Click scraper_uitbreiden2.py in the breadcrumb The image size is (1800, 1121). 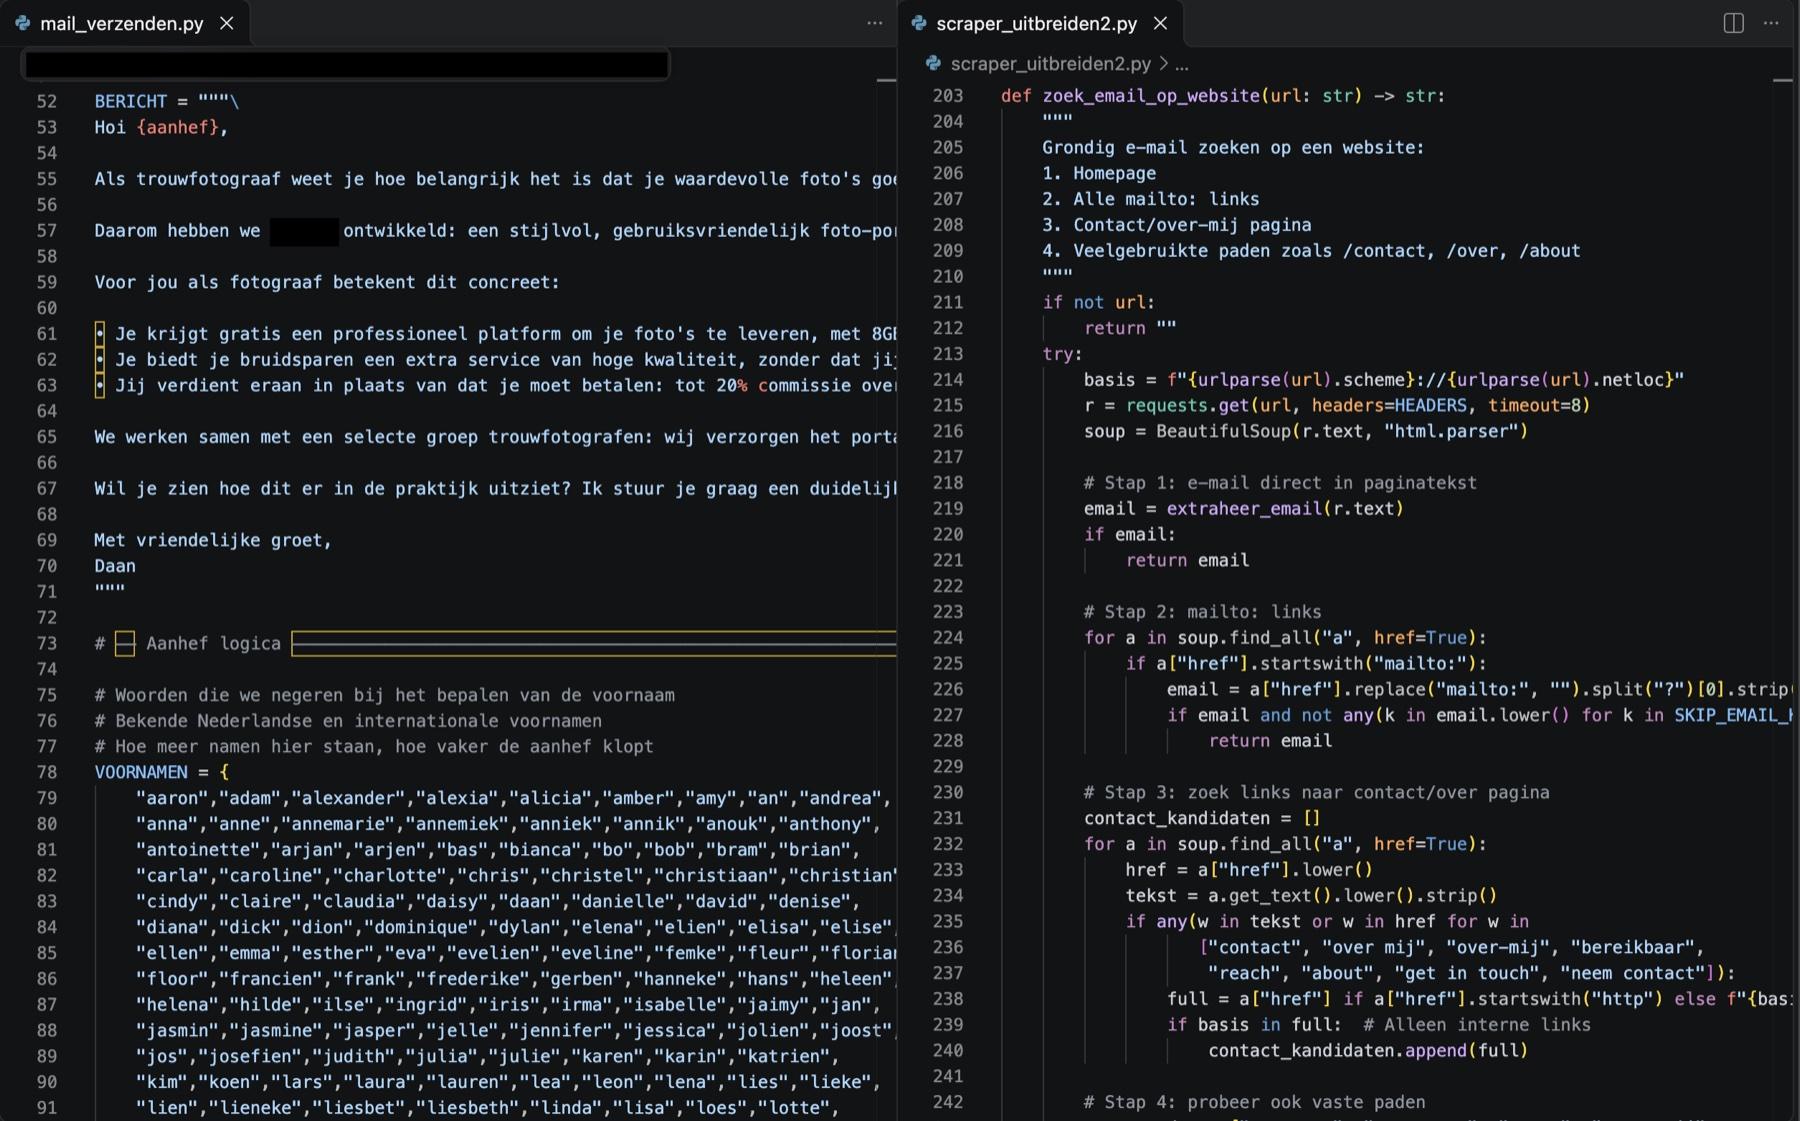point(1050,64)
